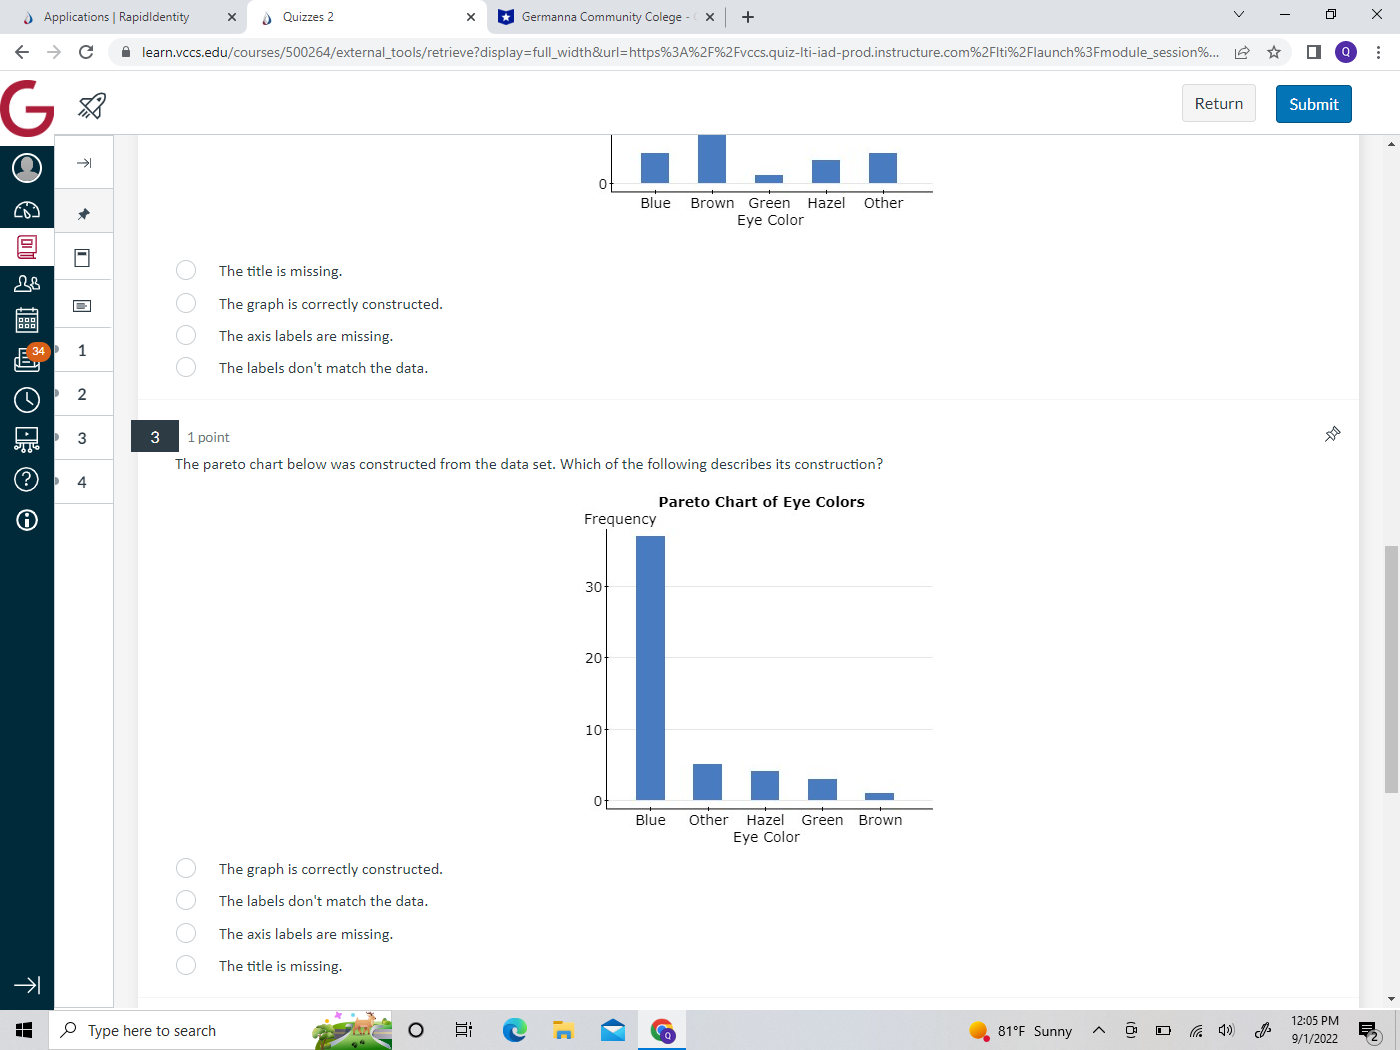Image resolution: width=1400 pixels, height=1050 pixels.
Task: Open Chrome profile avatar Q
Action: 1346,52
